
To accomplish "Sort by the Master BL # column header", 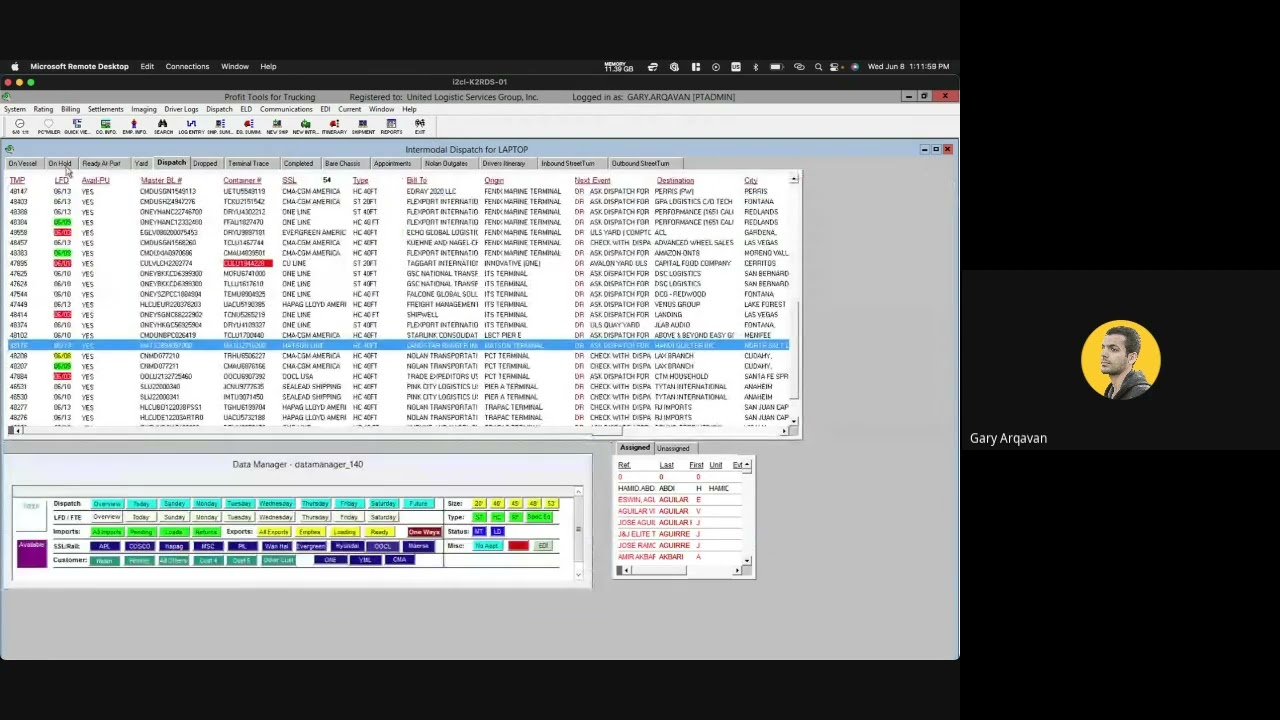I will [x=160, y=181].
